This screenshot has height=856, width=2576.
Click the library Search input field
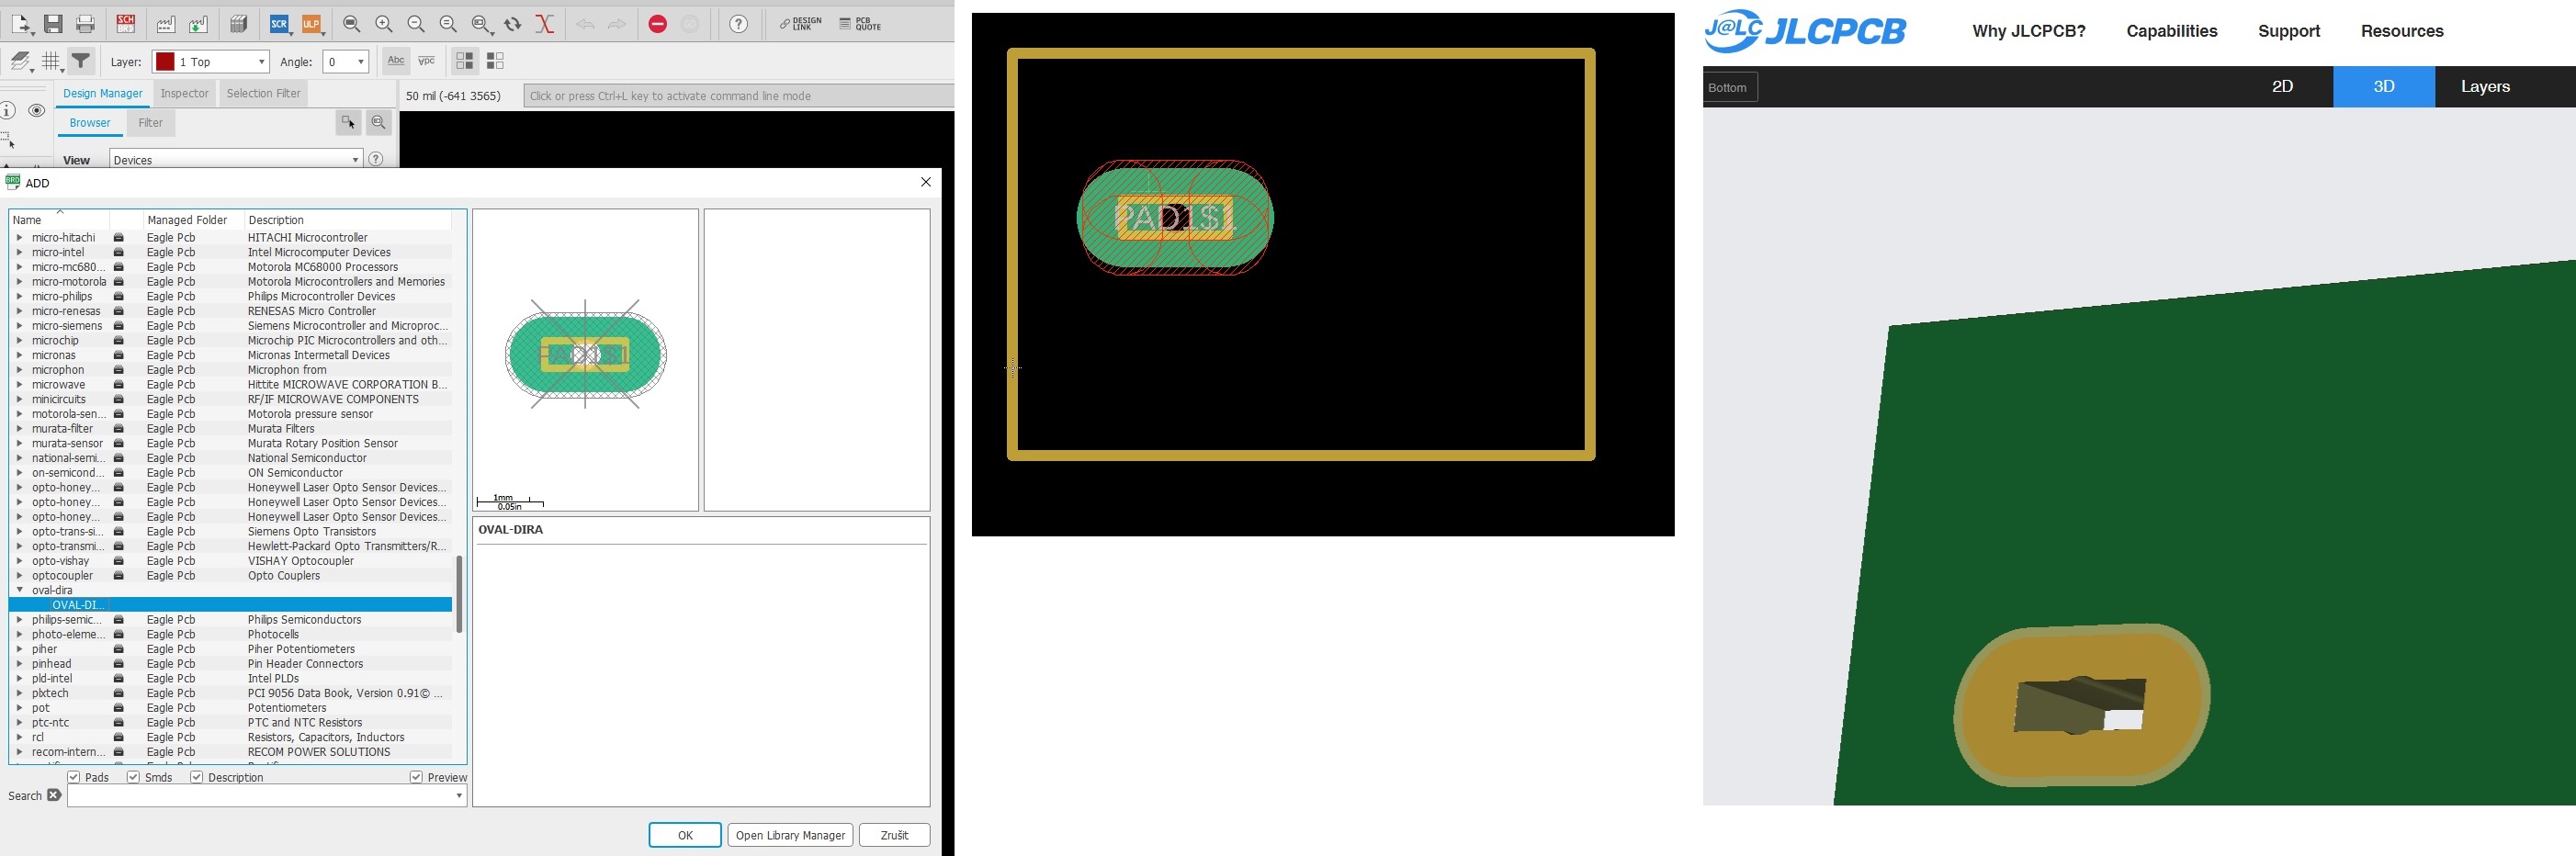coord(260,796)
